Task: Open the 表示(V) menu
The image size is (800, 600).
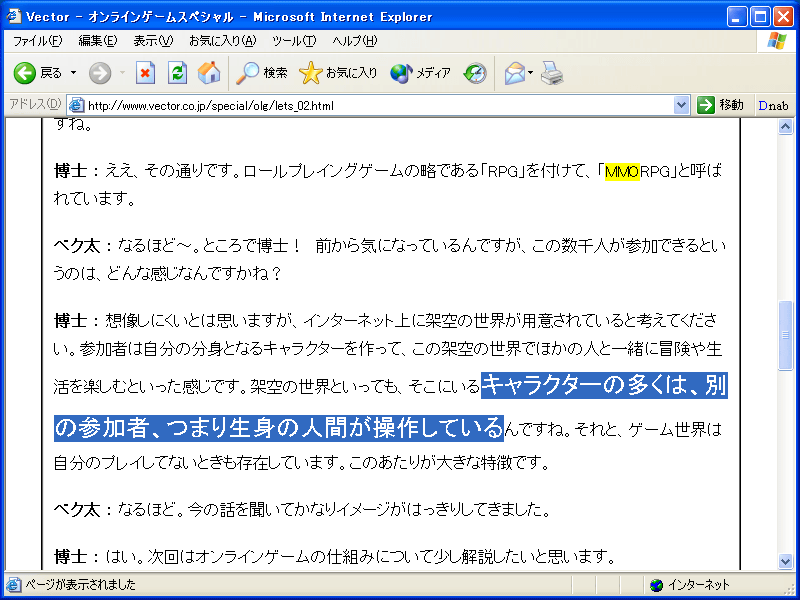Action: point(153,41)
